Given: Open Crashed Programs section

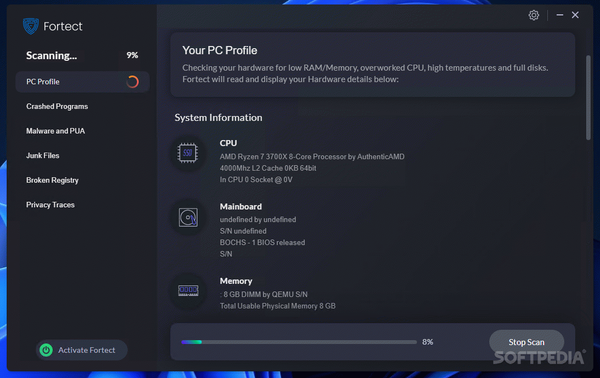Looking at the screenshot, I should (x=57, y=106).
